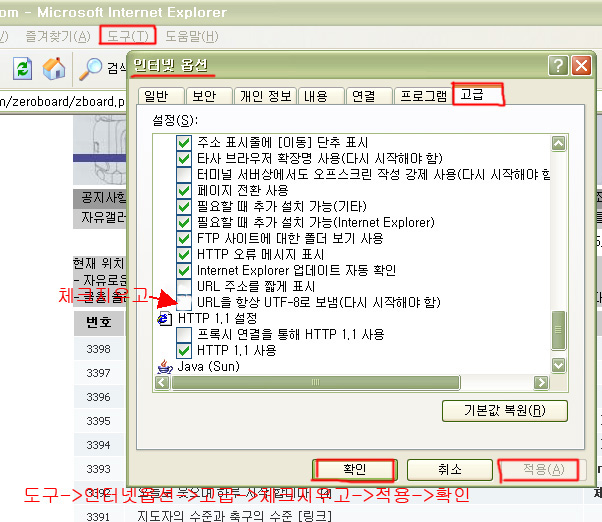602x522 pixels.
Task: Click the magnifier 검색 search icon
Action: coord(91,68)
